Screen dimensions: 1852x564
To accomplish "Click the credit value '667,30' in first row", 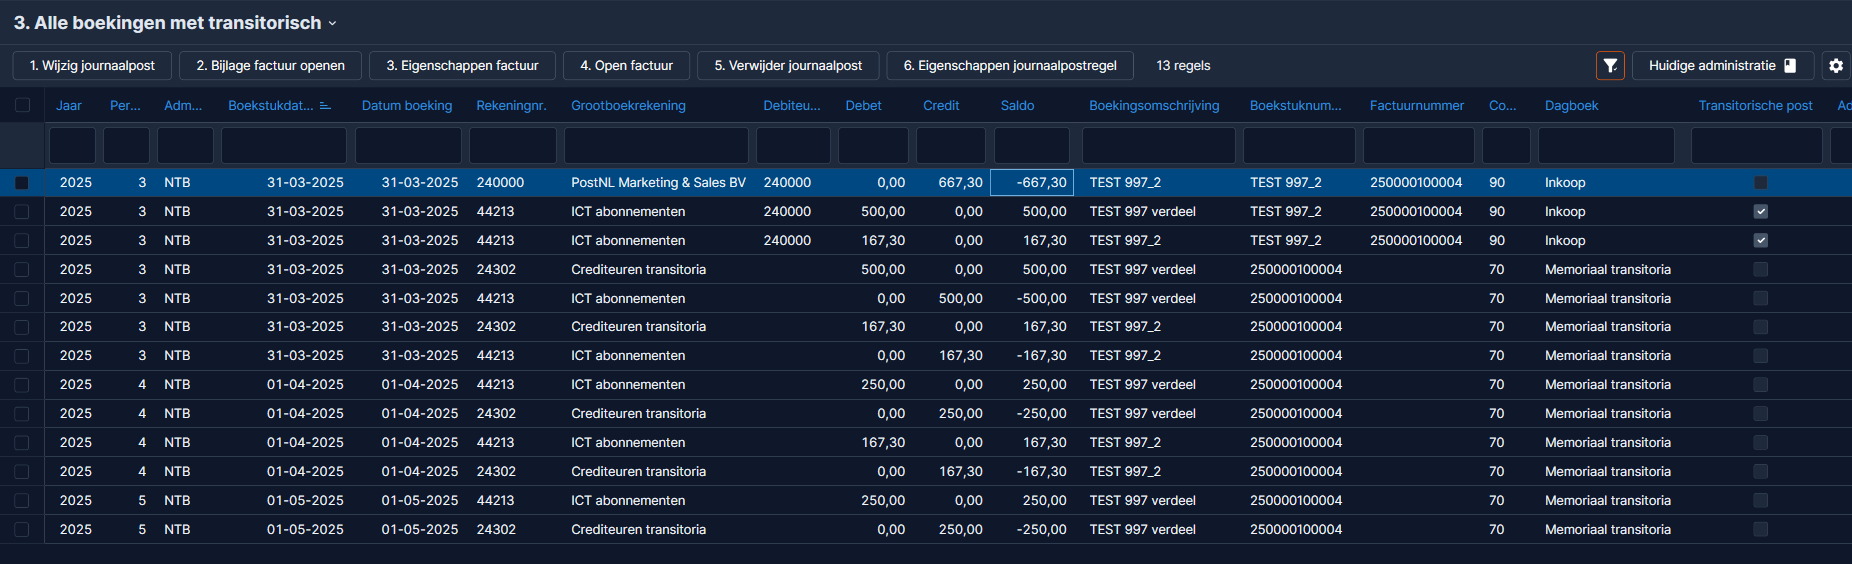I will [x=960, y=183].
